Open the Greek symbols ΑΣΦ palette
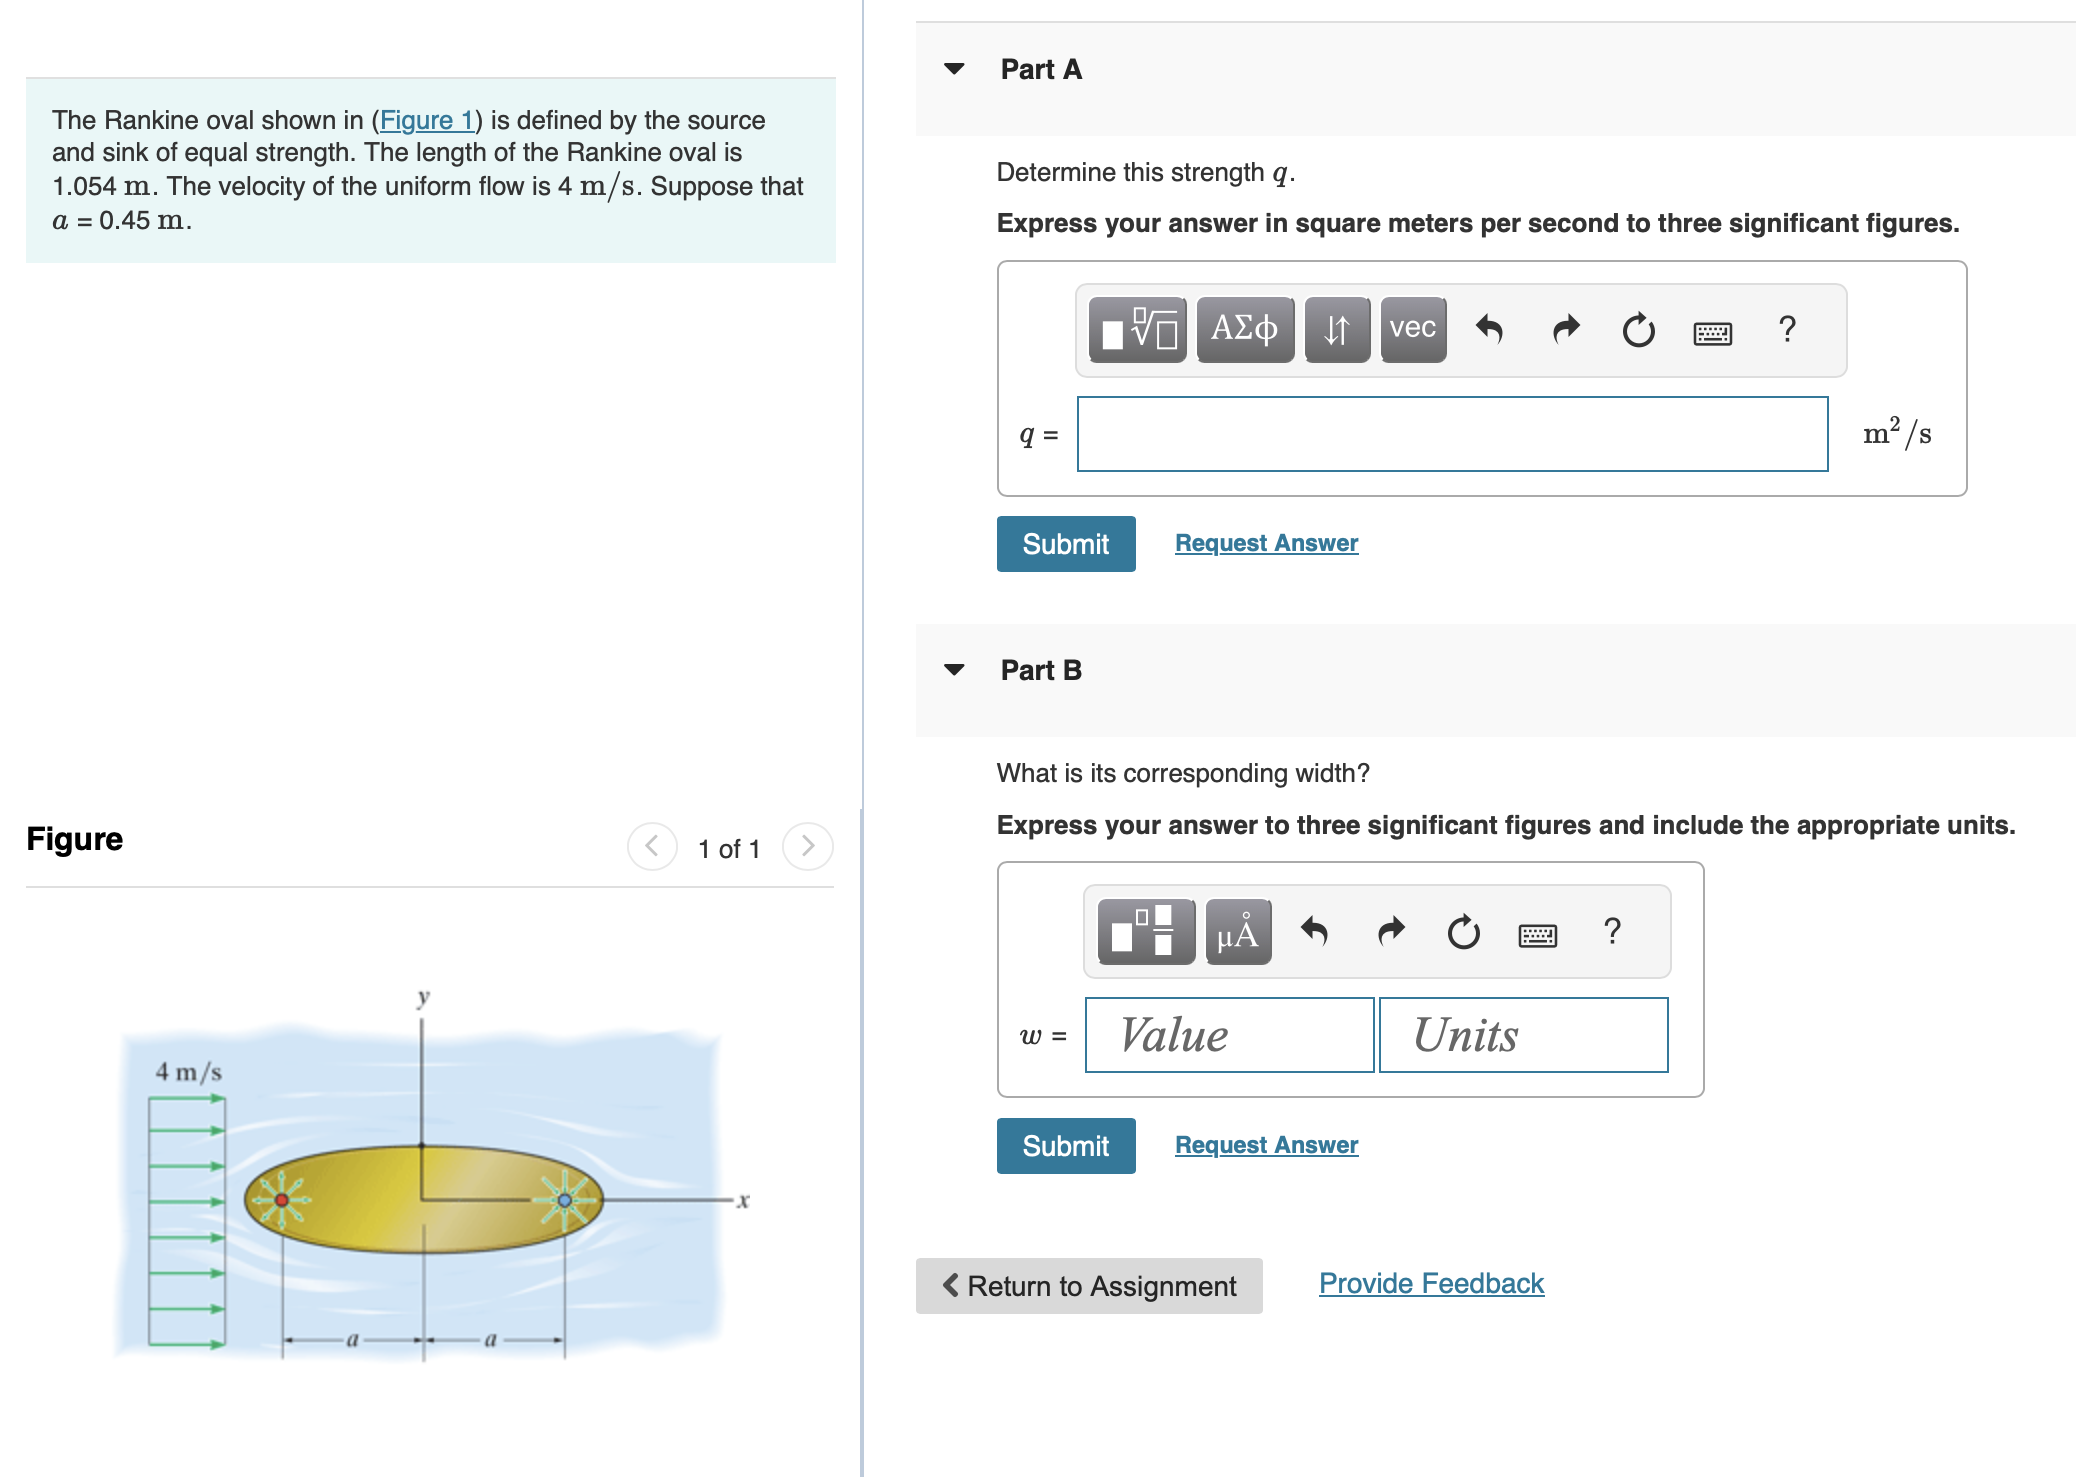This screenshot has width=2076, height=1477. click(x=1243, y=328)
